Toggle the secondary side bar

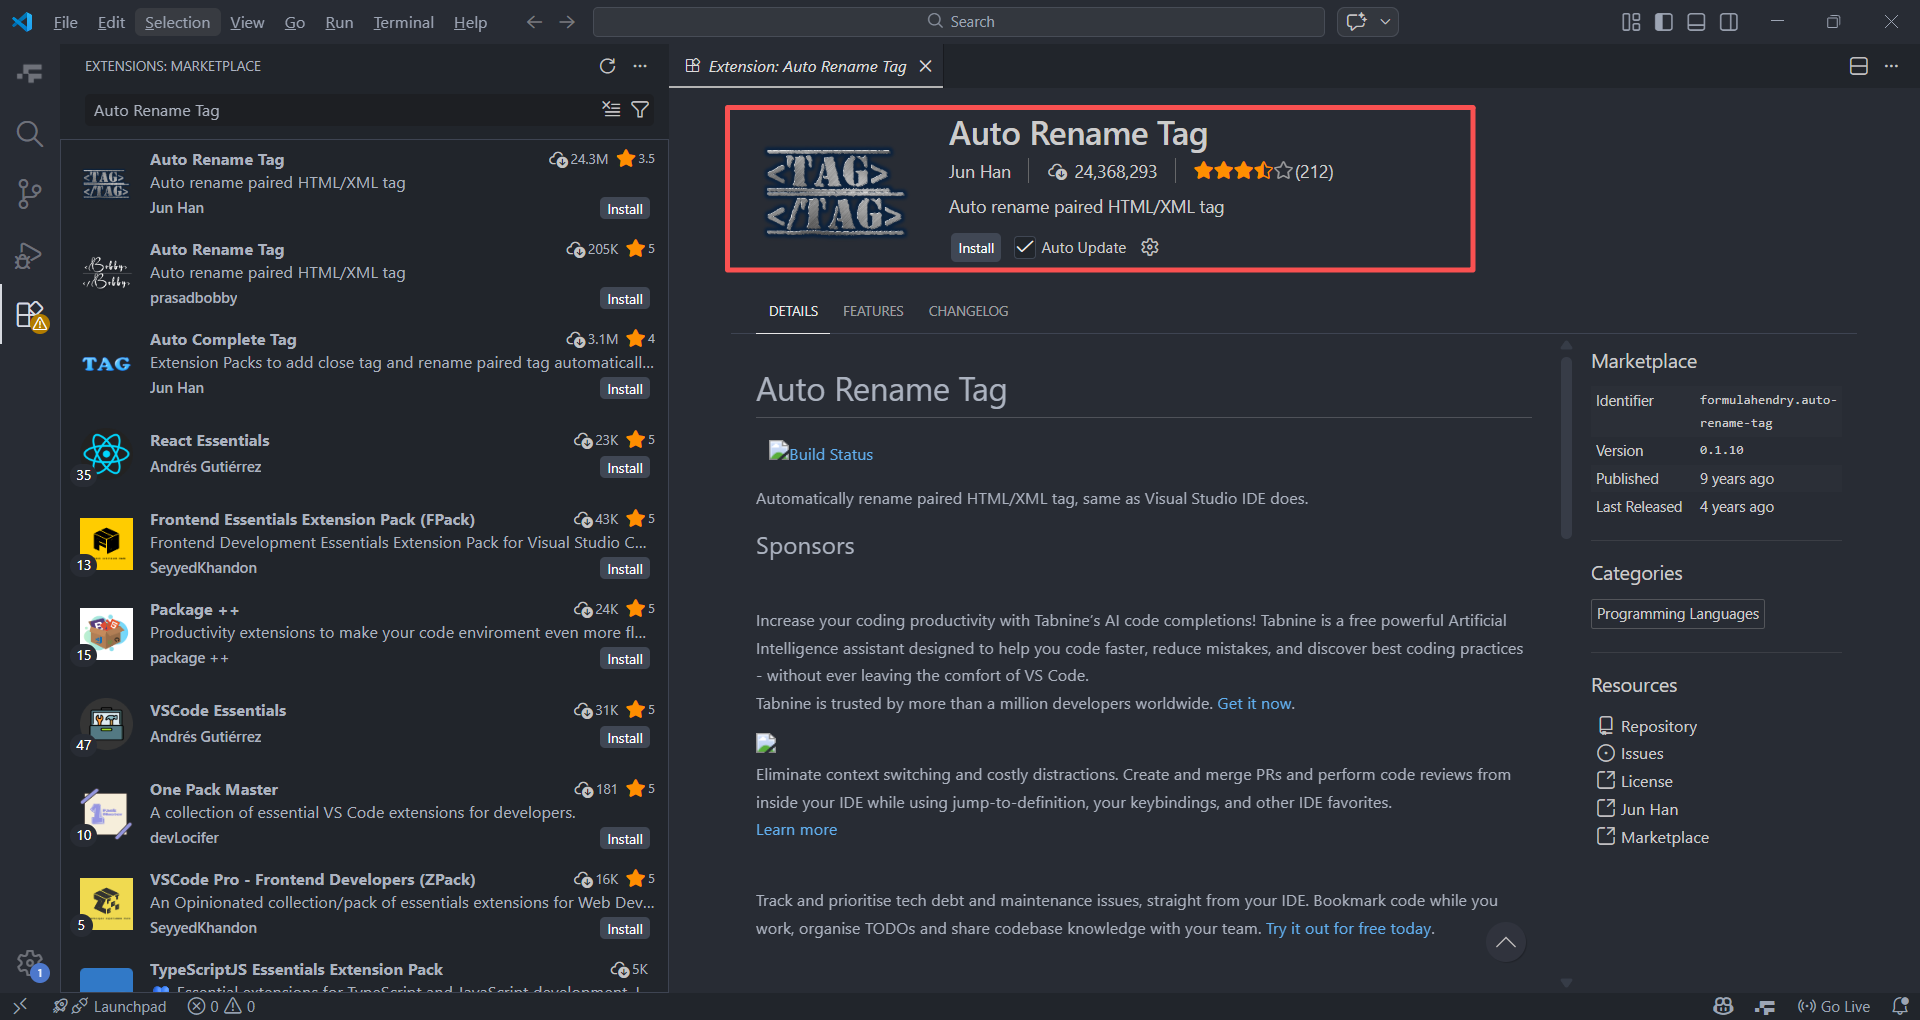pyautogui.click(x=1729, y=22)
